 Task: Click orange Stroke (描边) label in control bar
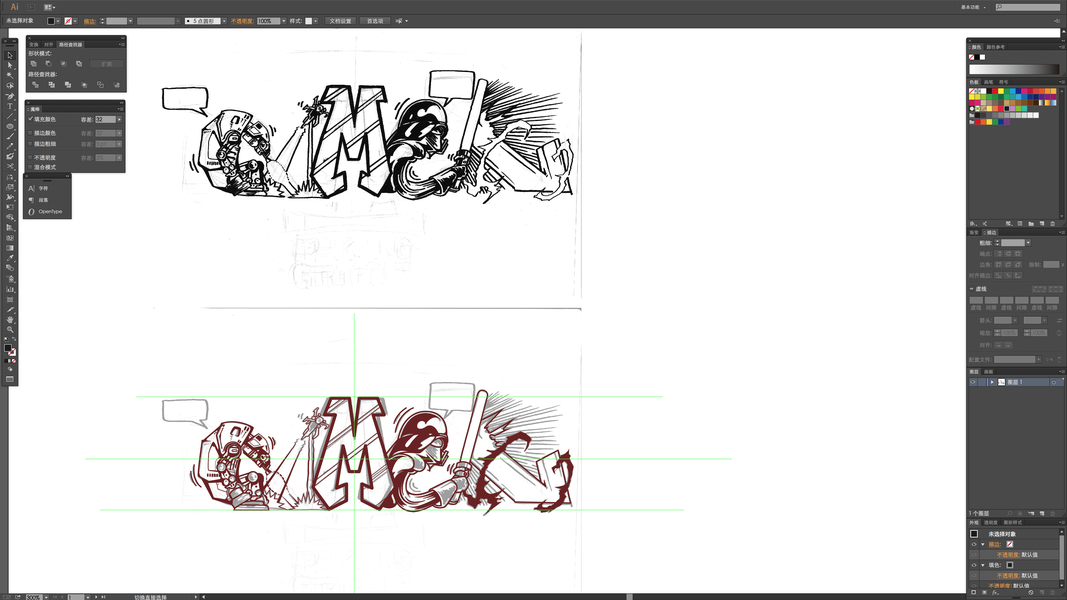[89, 21]
